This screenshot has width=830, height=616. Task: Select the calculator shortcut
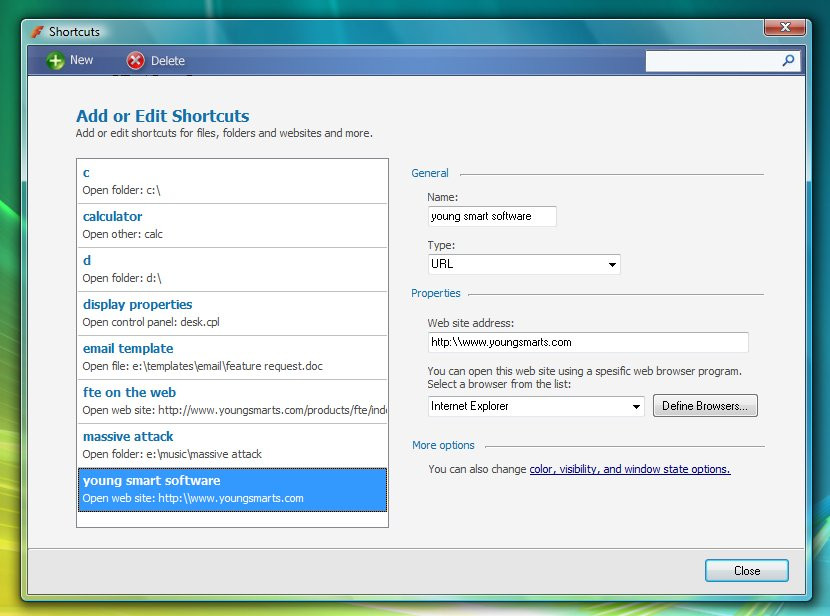tap(232, 225)
